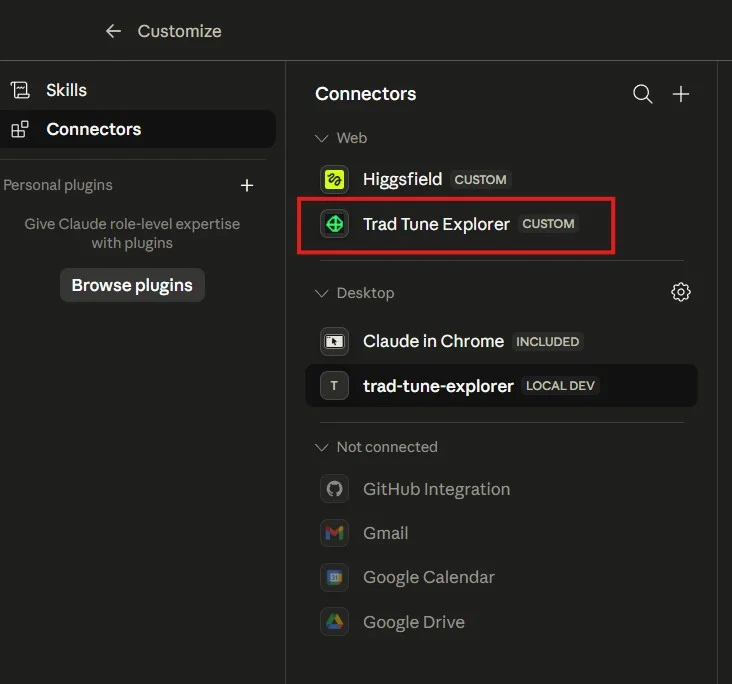Click the Google Drive icon
The height and width of the screenshot is (684, 732).
[x=334, y=621]
